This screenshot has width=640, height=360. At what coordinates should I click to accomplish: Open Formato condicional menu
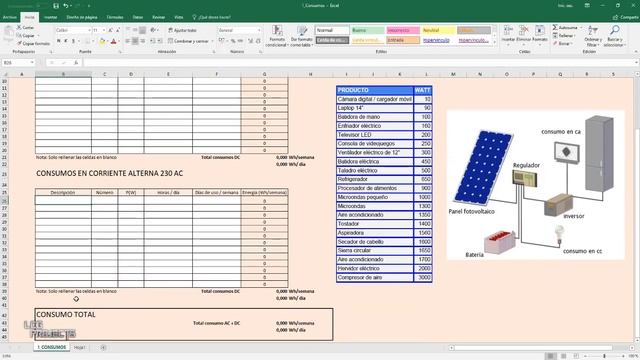click(x=277, y=36)
